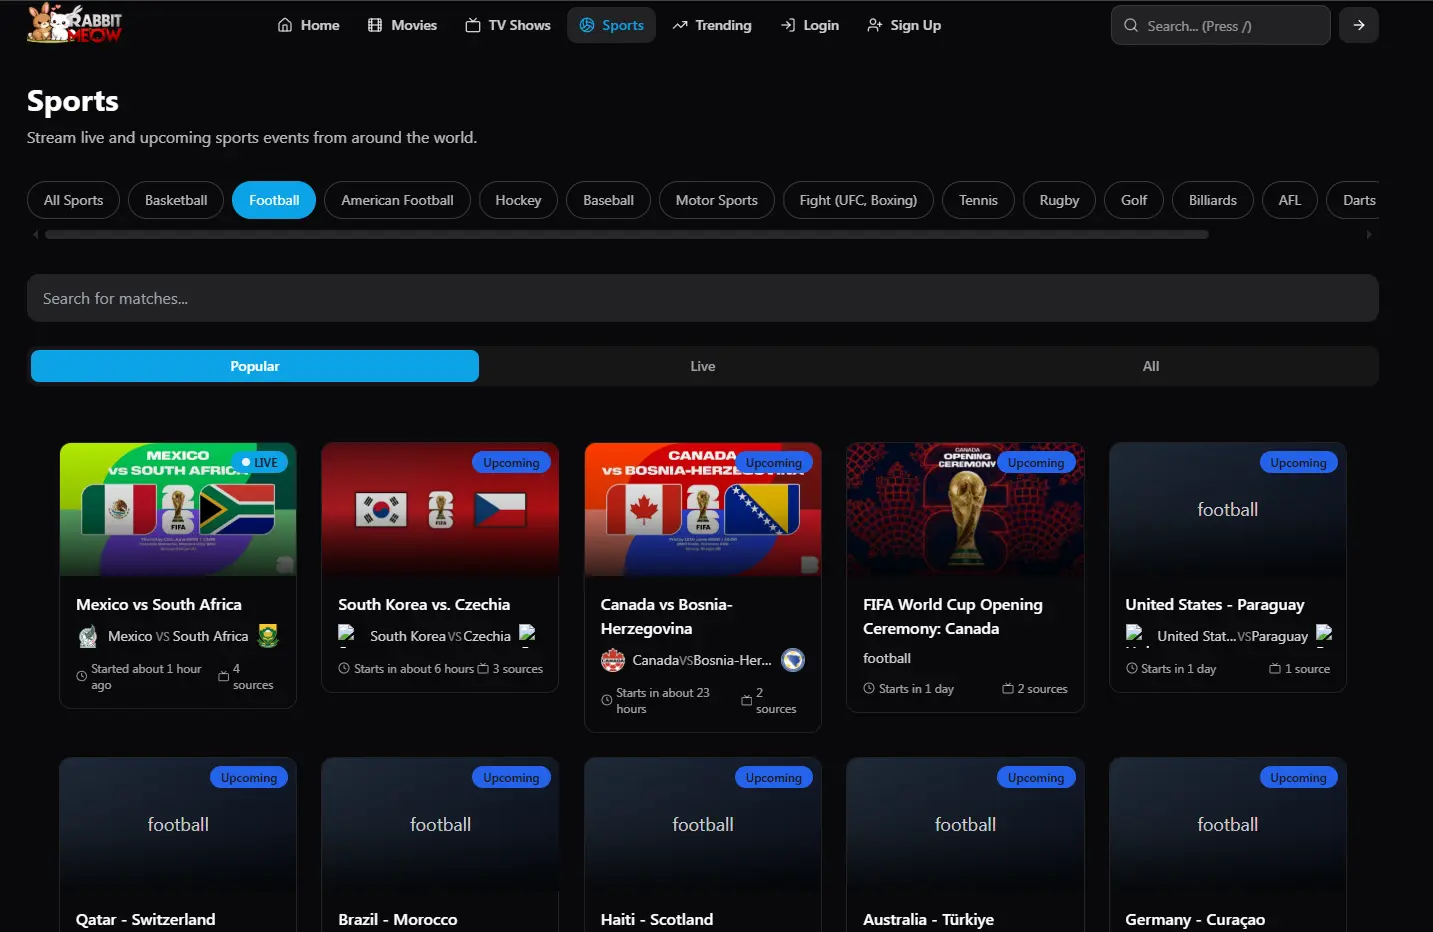
Task: Open Canada vs Bosnia-Herzegovina thumbnail
Action: (703, 509)
